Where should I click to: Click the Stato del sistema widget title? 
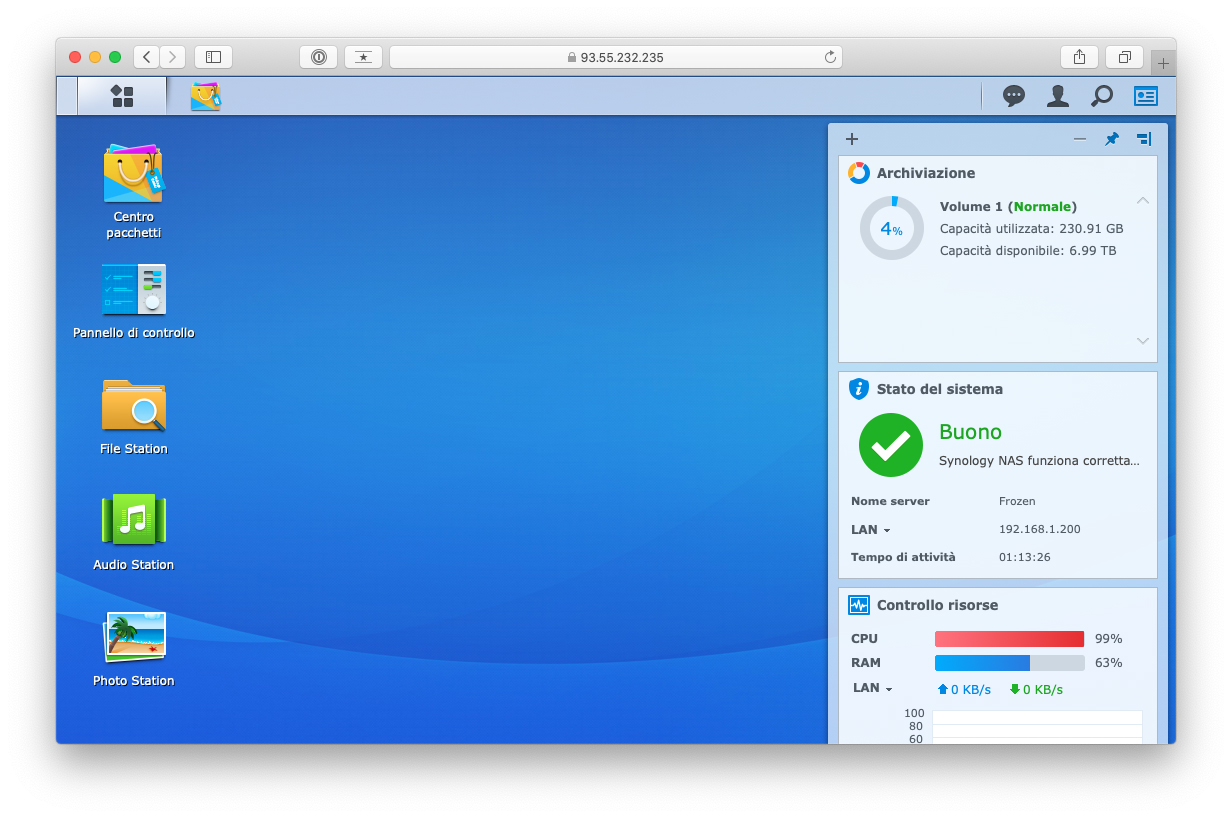940,389
